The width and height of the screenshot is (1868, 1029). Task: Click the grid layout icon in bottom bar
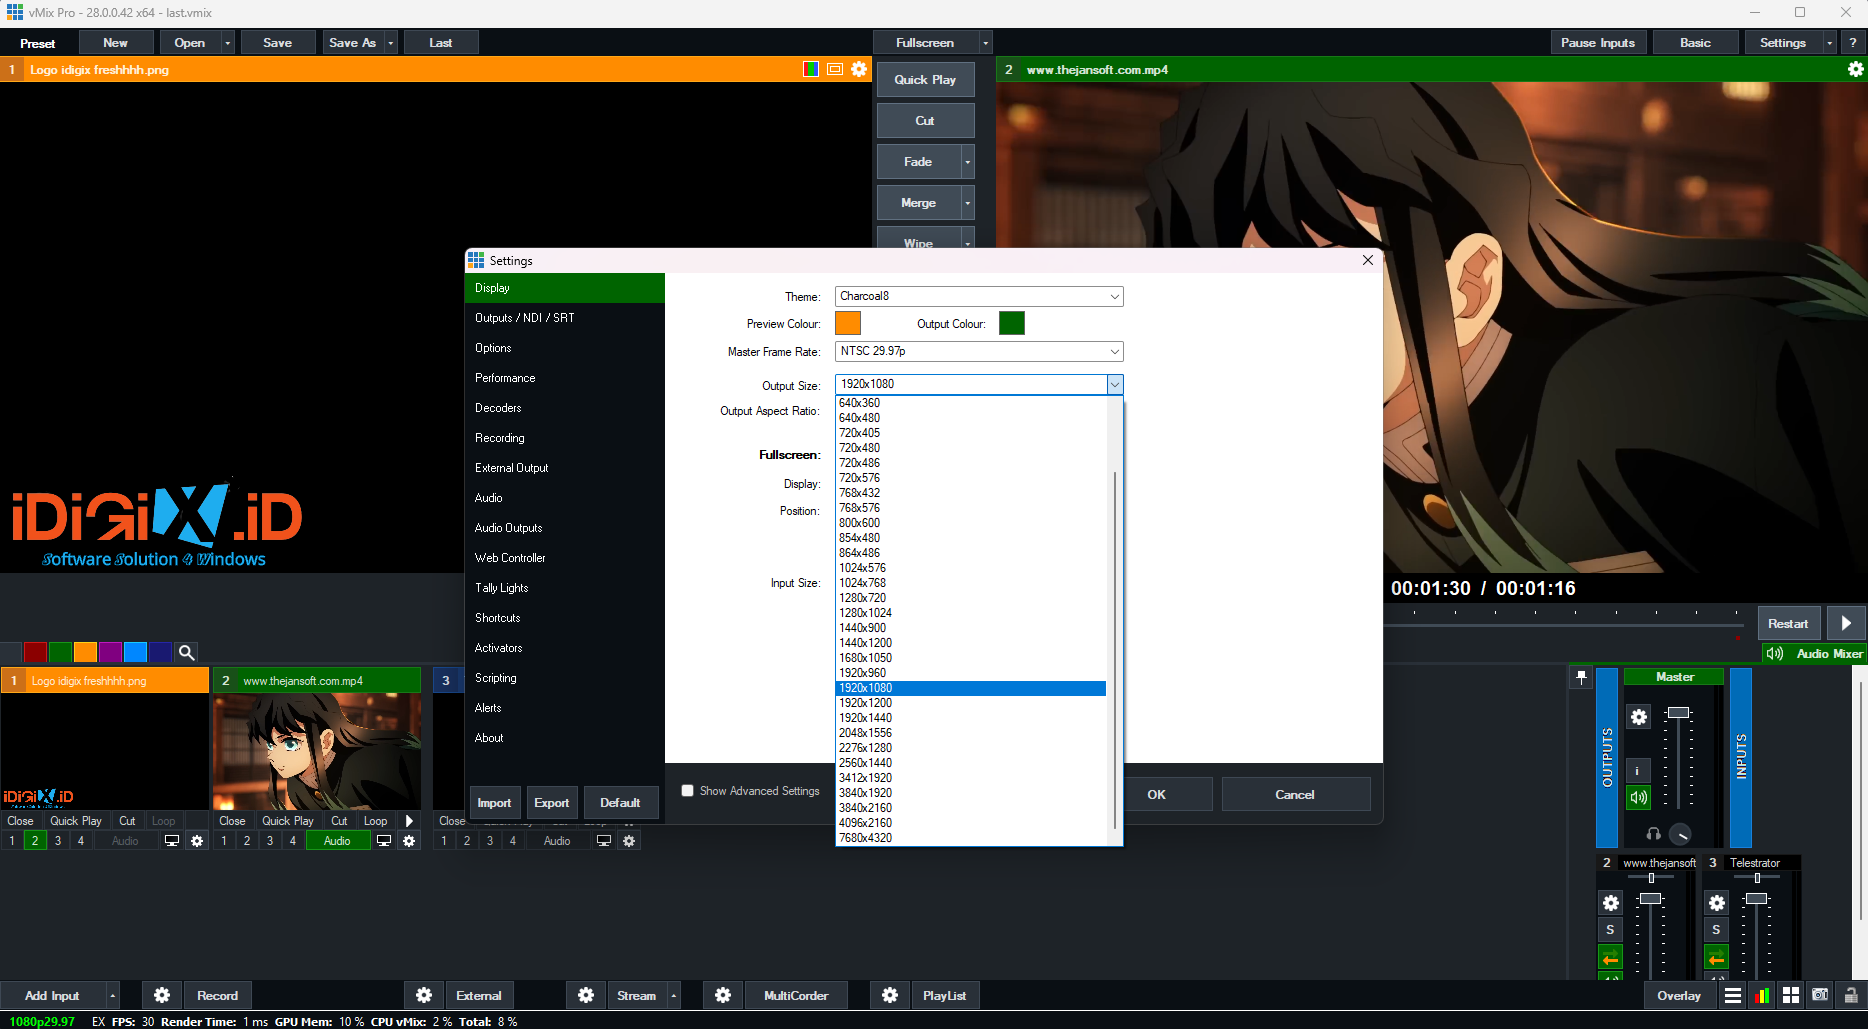(1791, 995)
